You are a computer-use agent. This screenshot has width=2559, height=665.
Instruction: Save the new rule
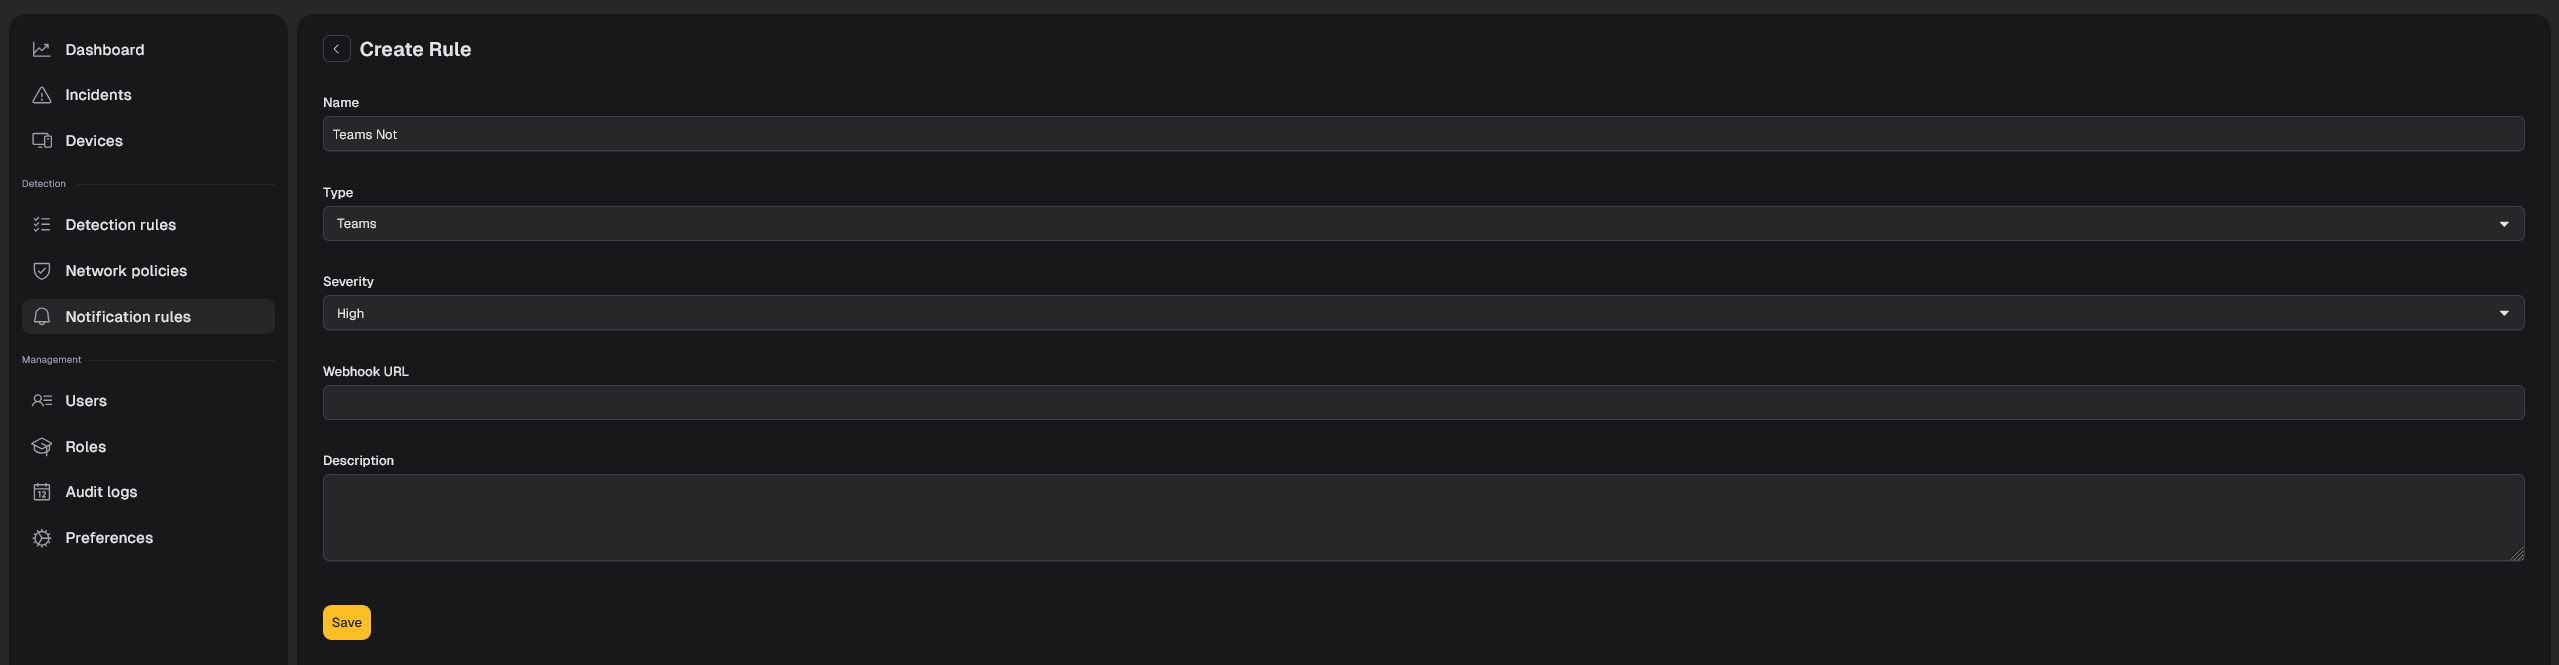[x=347, y=622]
